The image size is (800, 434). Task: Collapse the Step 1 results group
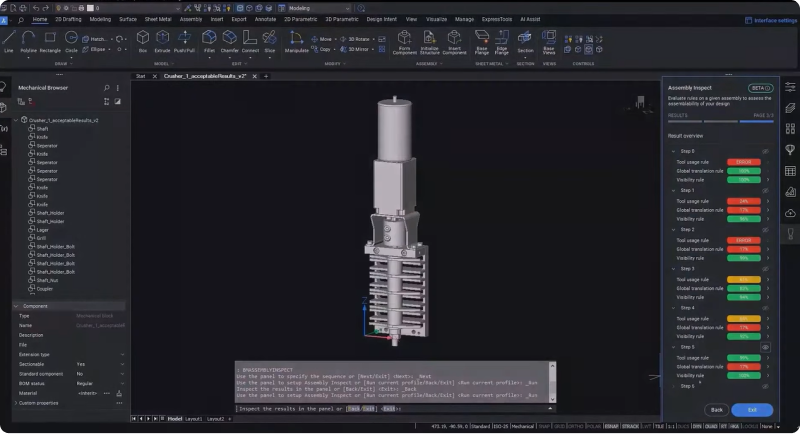click(673, 190)
